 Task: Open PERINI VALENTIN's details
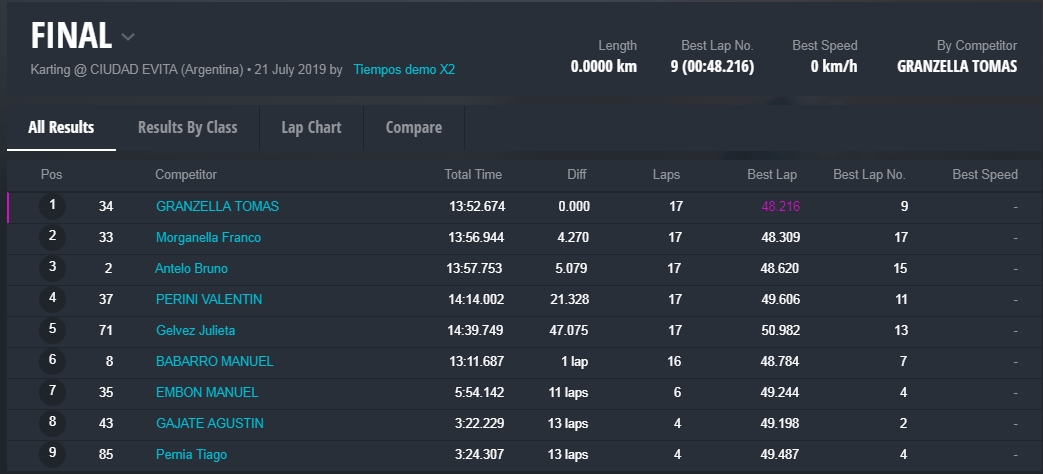click(209, 299)
